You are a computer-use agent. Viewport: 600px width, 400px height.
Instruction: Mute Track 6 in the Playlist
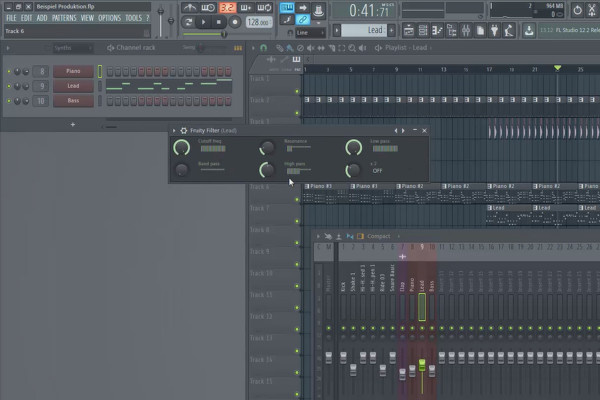click(x=297, y=199)
